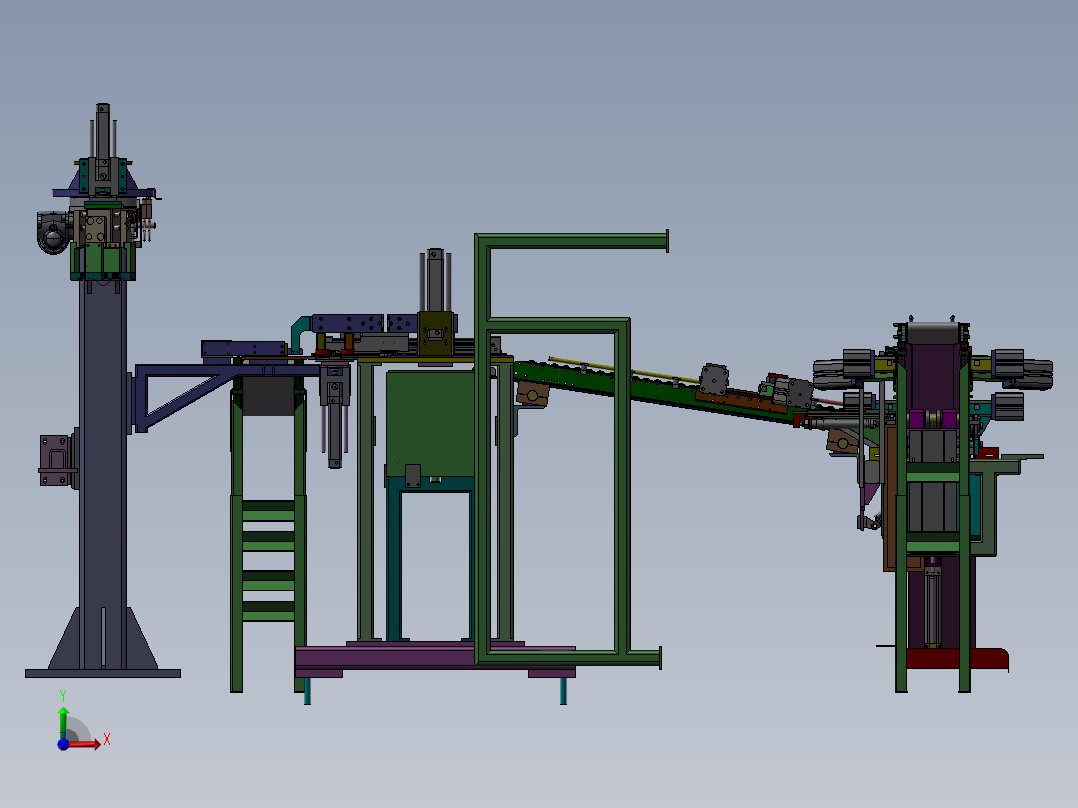
Task: Click the top horizontal bar of green frame
Action: tap(572, 241)
